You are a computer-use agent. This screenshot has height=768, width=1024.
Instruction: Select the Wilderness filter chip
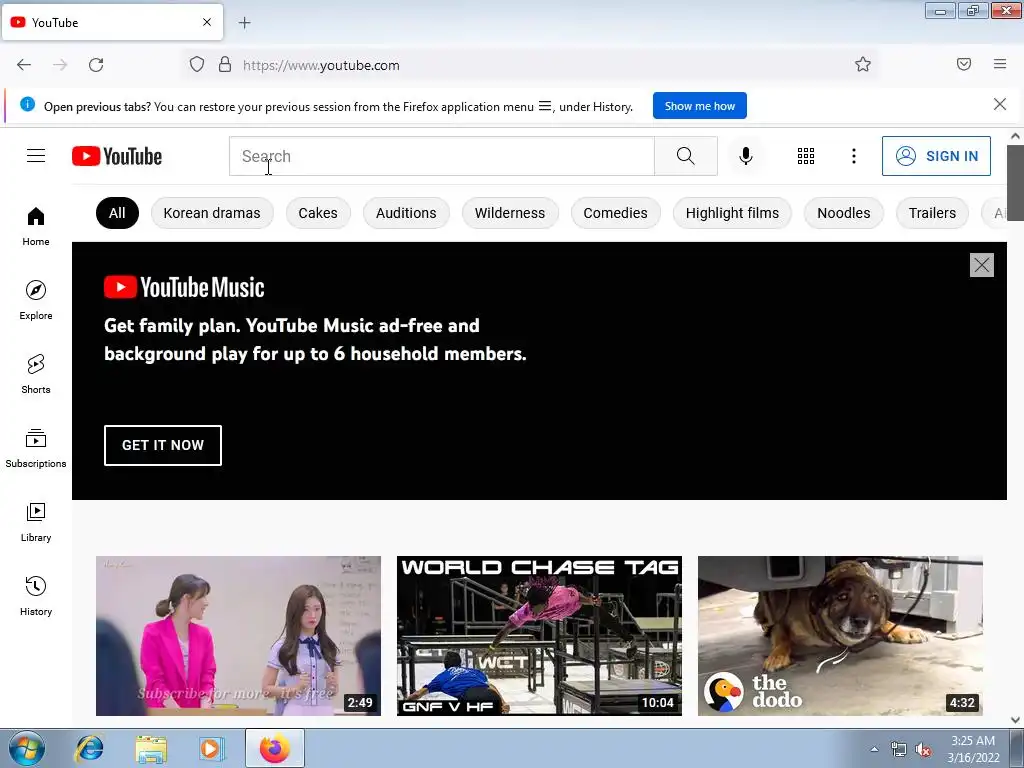click(510, 213)
